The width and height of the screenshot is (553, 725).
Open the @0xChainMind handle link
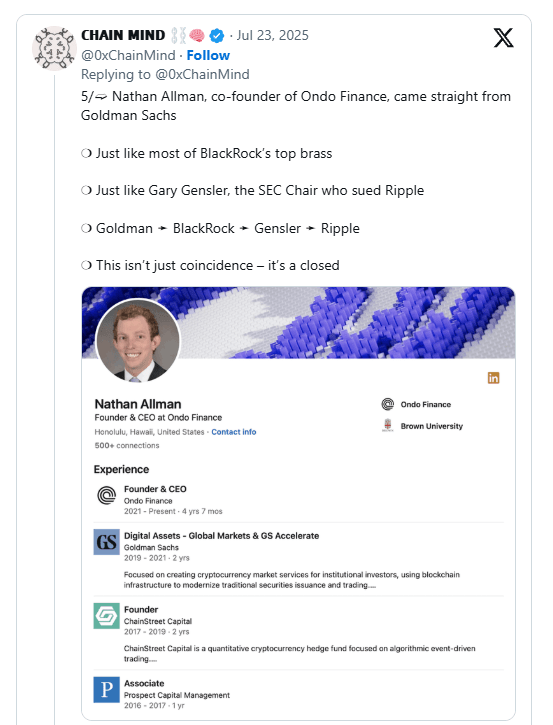pyautogui.click(x=128, y=55)
